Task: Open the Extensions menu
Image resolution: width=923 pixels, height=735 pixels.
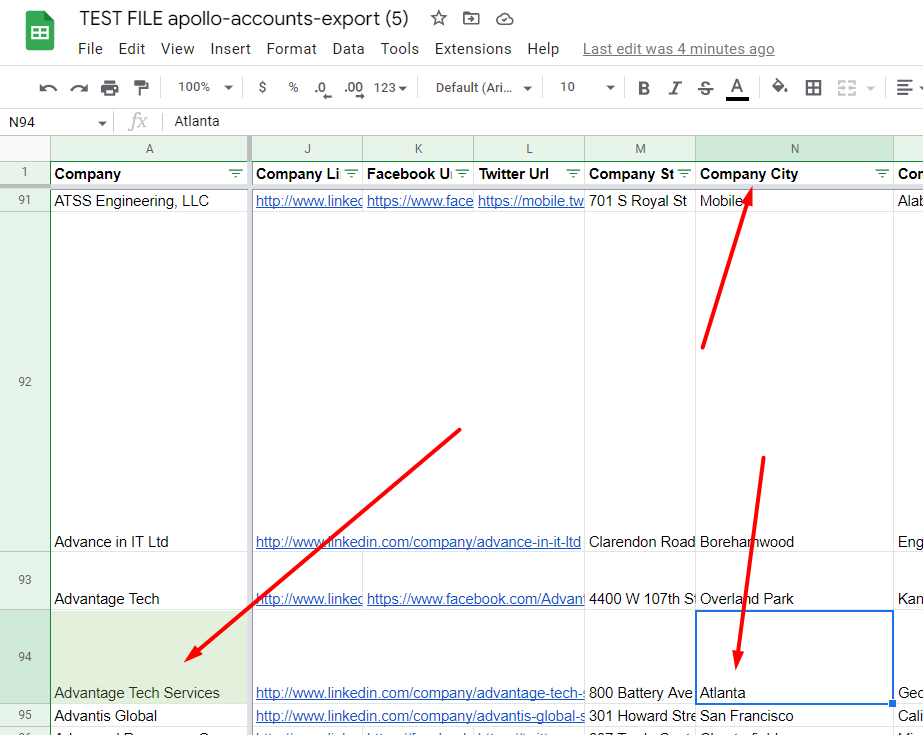Action: tap(472, 48)
